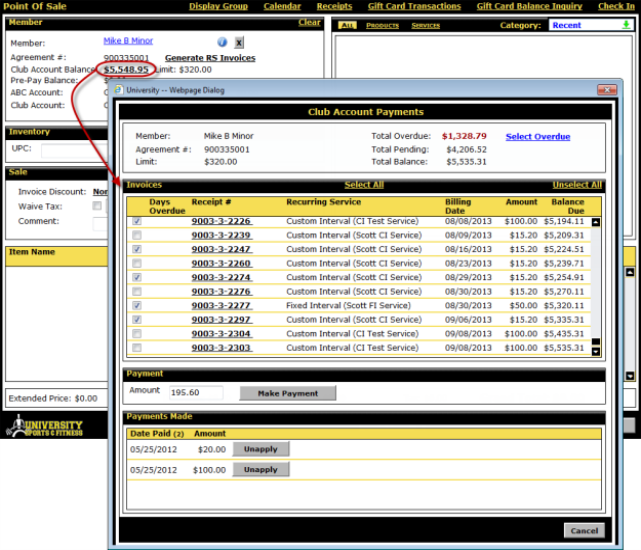Click item list scroll down arrow at right edge
641x550 pixels.
click(630, 376)
